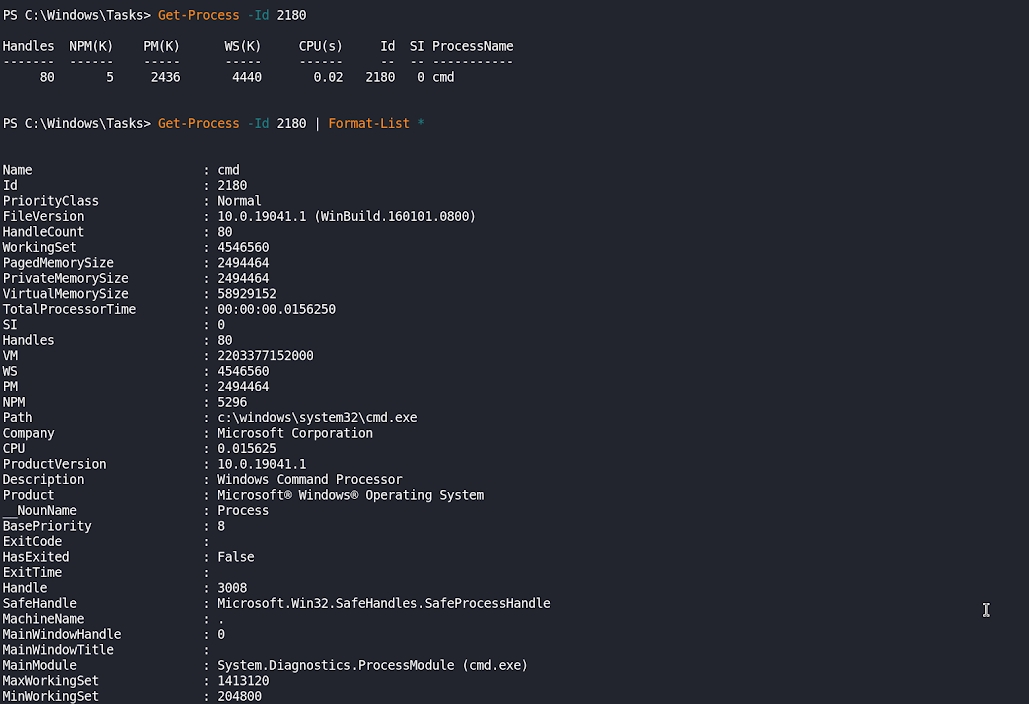Click the "PrivateMemorySize" property label
This screenshot has width=1029, height=704.
coord(66,278)
